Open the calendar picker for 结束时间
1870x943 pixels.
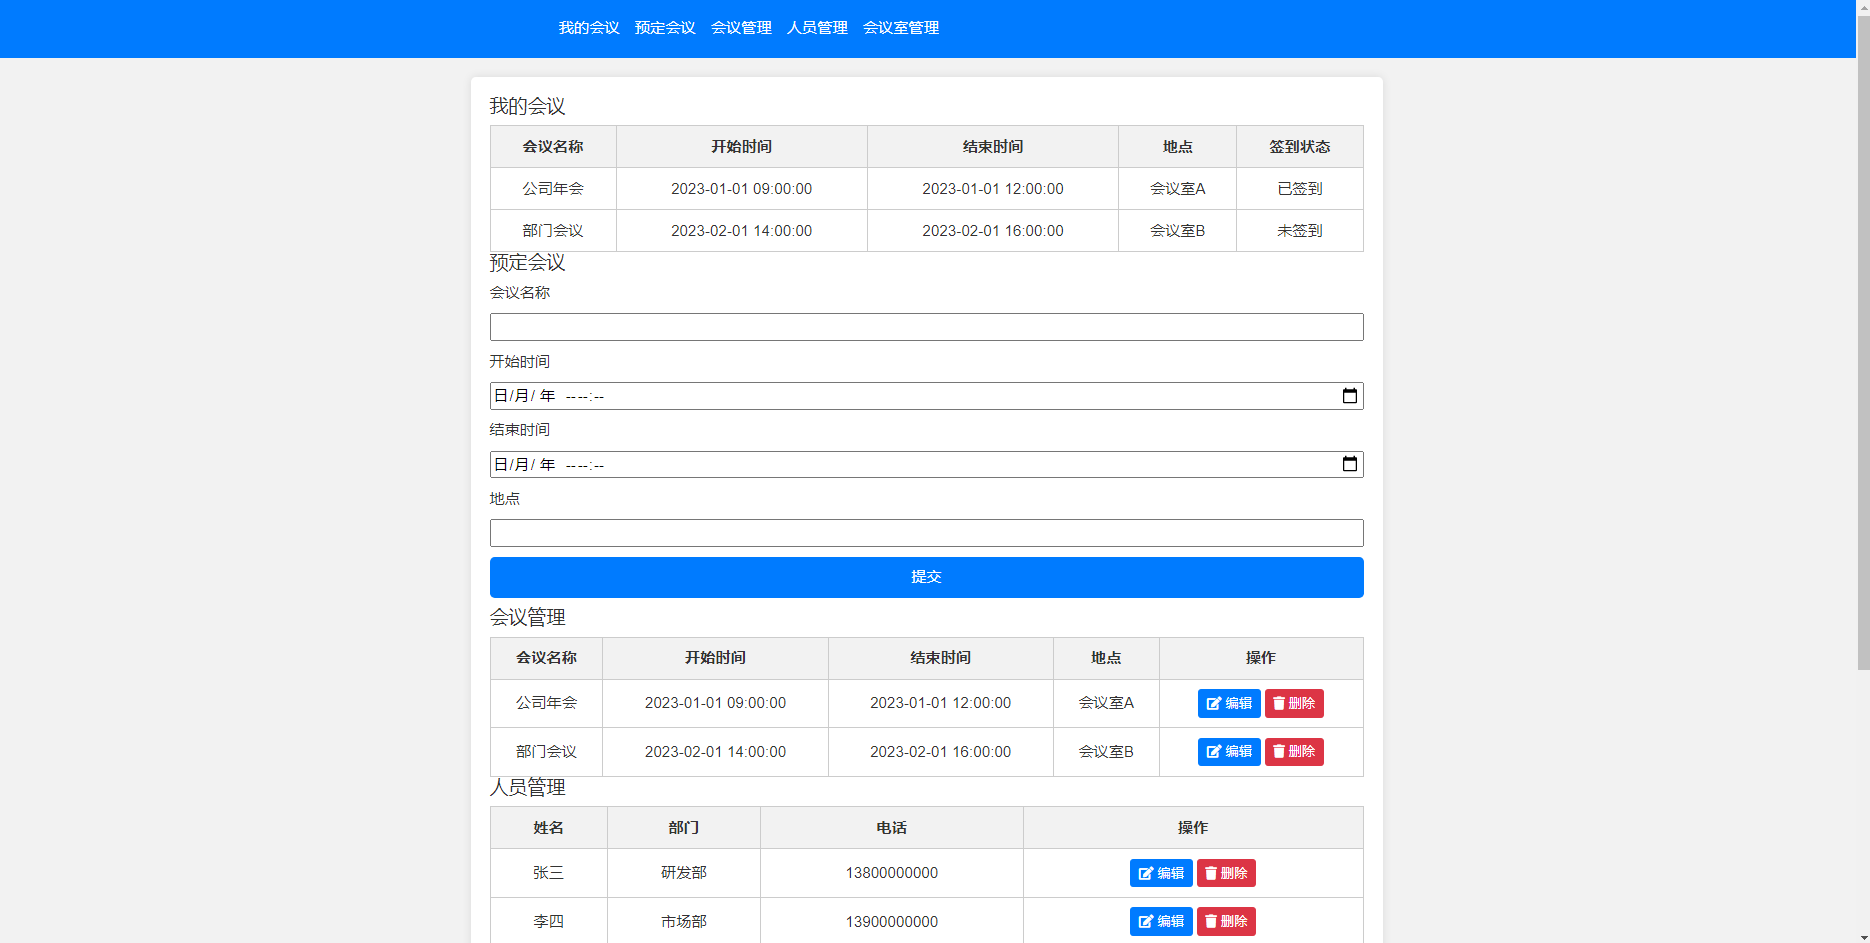1349,464
